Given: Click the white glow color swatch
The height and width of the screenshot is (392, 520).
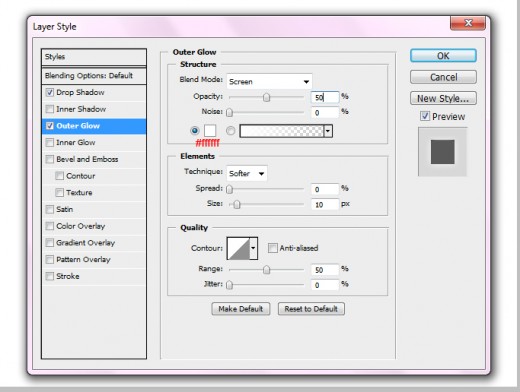Looking at the screenshot, I should [210, 131].
